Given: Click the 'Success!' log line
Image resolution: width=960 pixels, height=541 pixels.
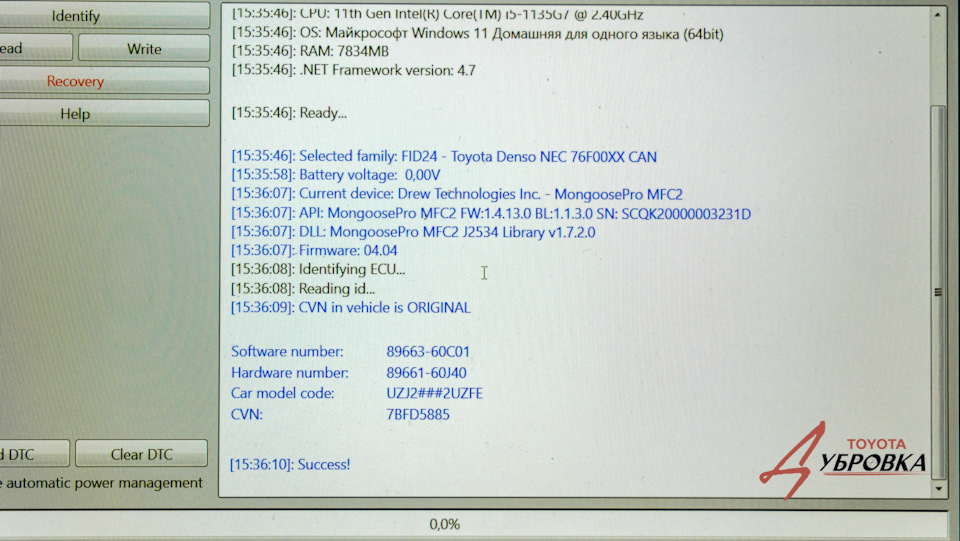Looking at the screenshot, I should tap(290, 465).
